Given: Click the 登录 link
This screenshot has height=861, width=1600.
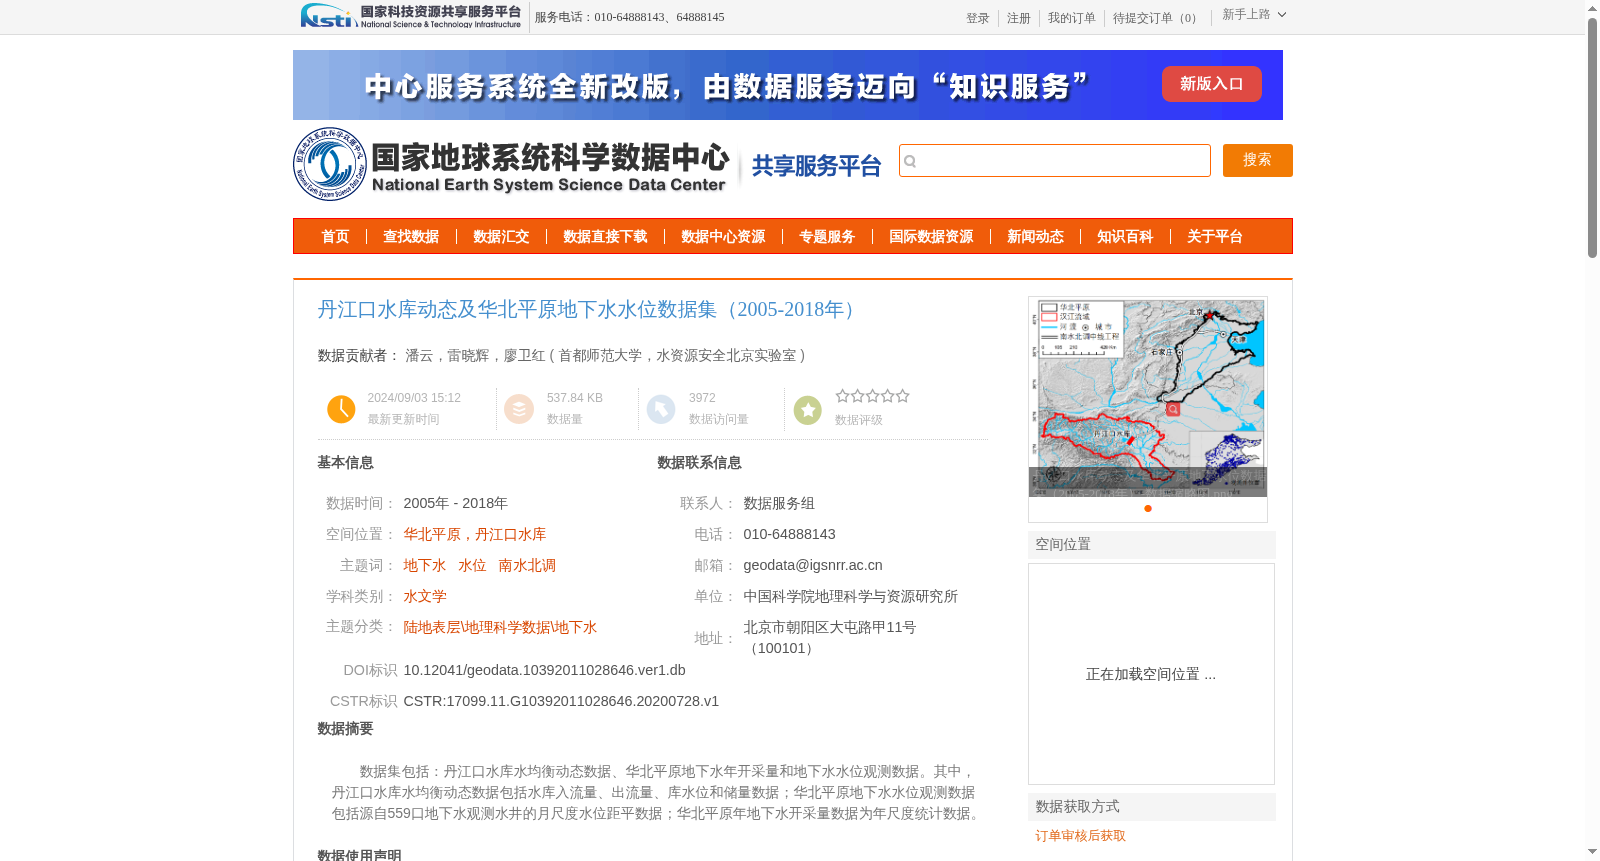Looking at the screenshot, I should pos(978,18).
